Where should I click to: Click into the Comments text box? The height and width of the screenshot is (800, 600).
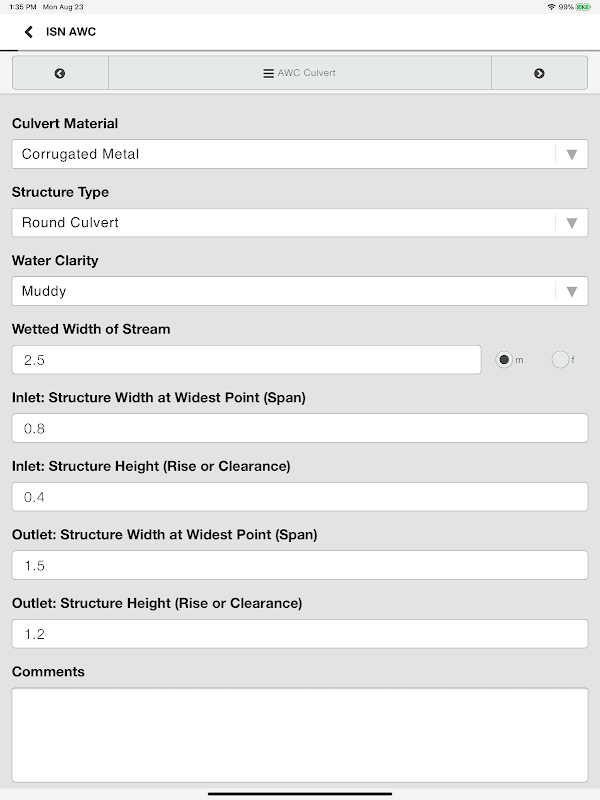click(x=299, y=734)
